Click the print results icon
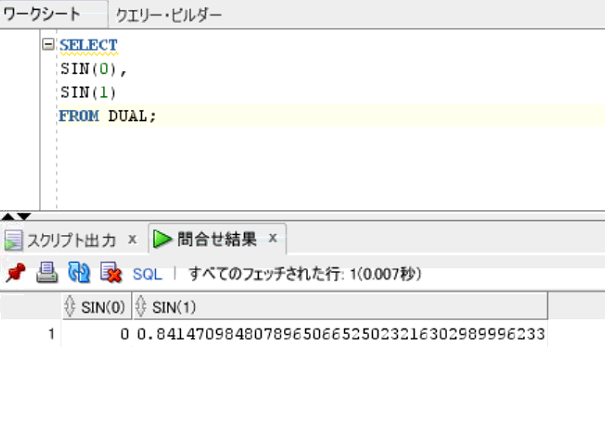Viewport: 605px width, 432px height. (x=46, y=272)
